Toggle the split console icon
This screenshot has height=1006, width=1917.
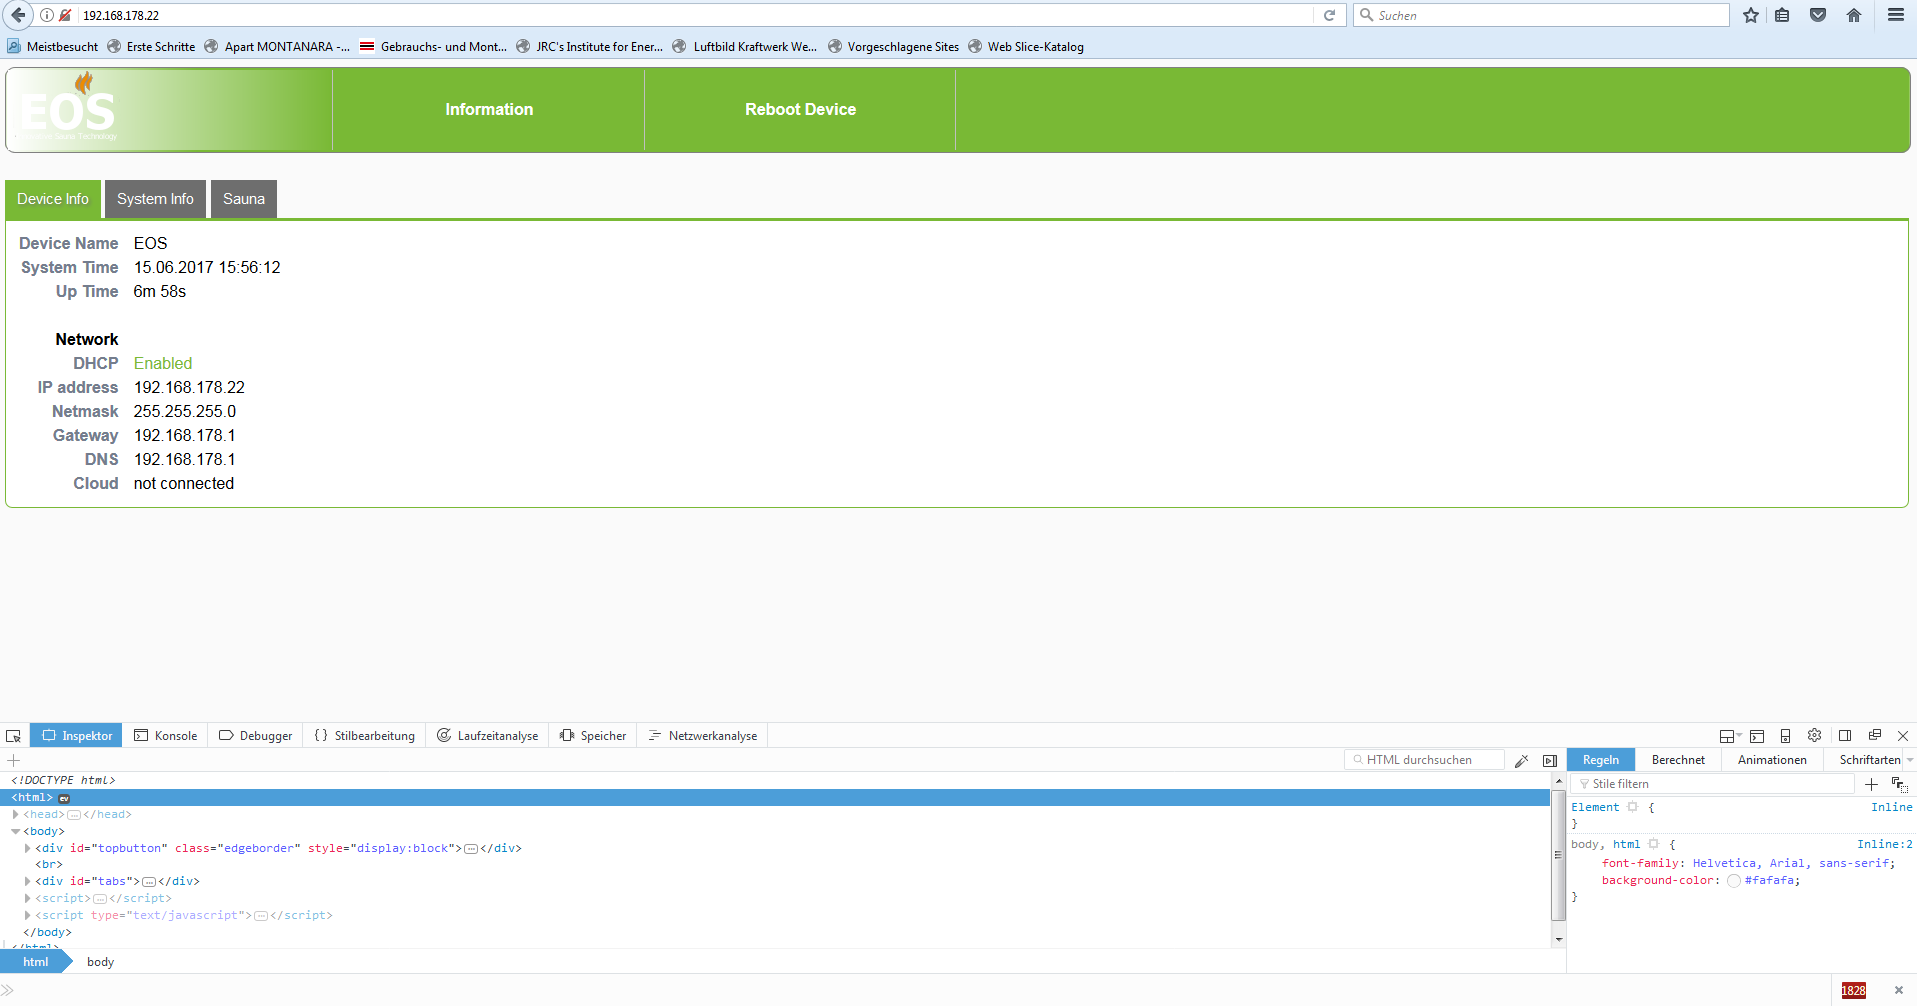[x=1757, y=736]
